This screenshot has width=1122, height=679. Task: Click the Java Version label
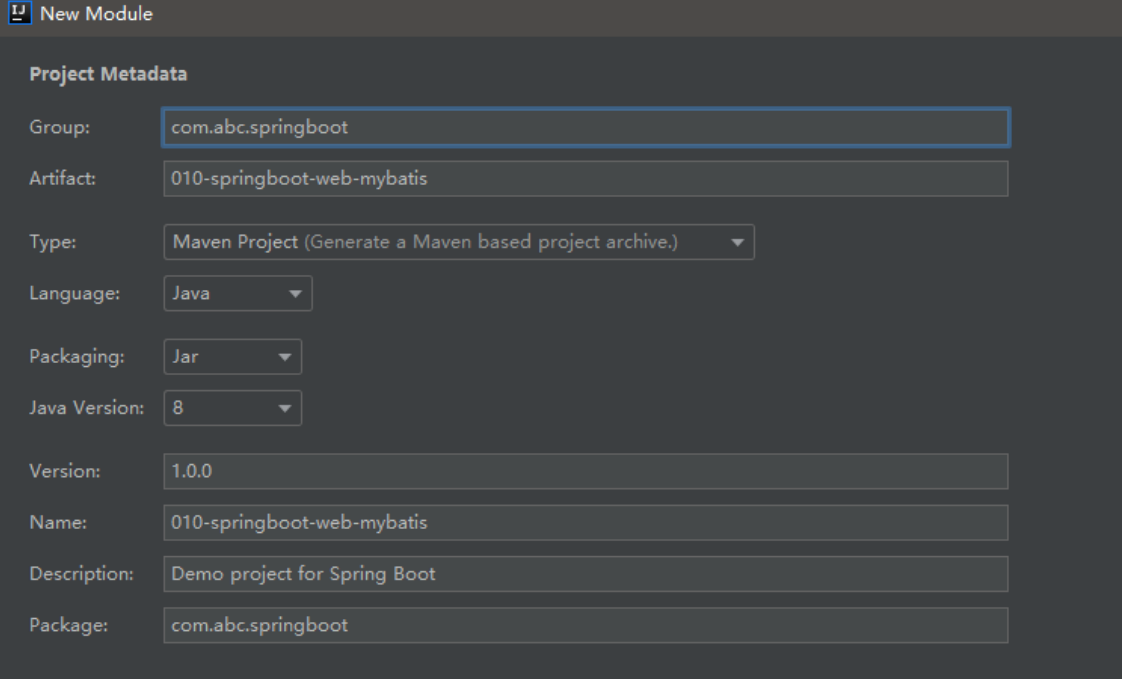[x=87, y=408]
